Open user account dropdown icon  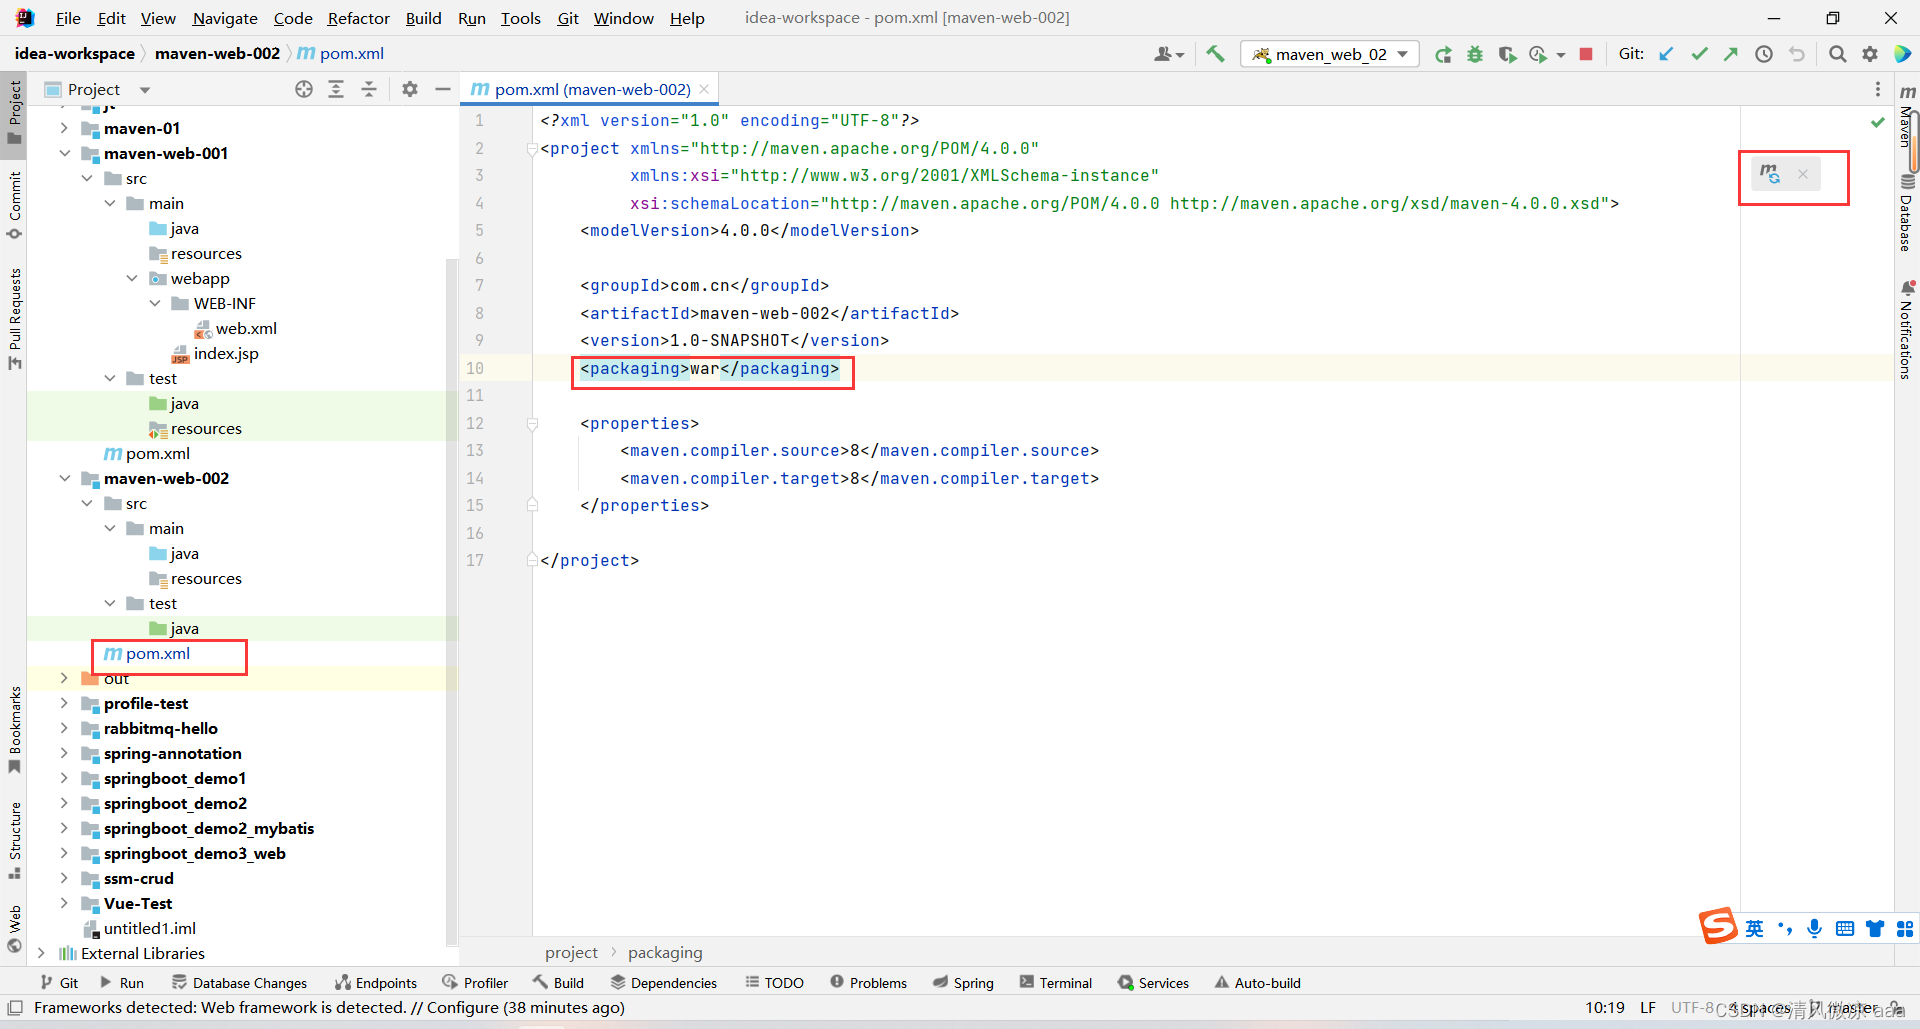click(x=1168, y=54)
